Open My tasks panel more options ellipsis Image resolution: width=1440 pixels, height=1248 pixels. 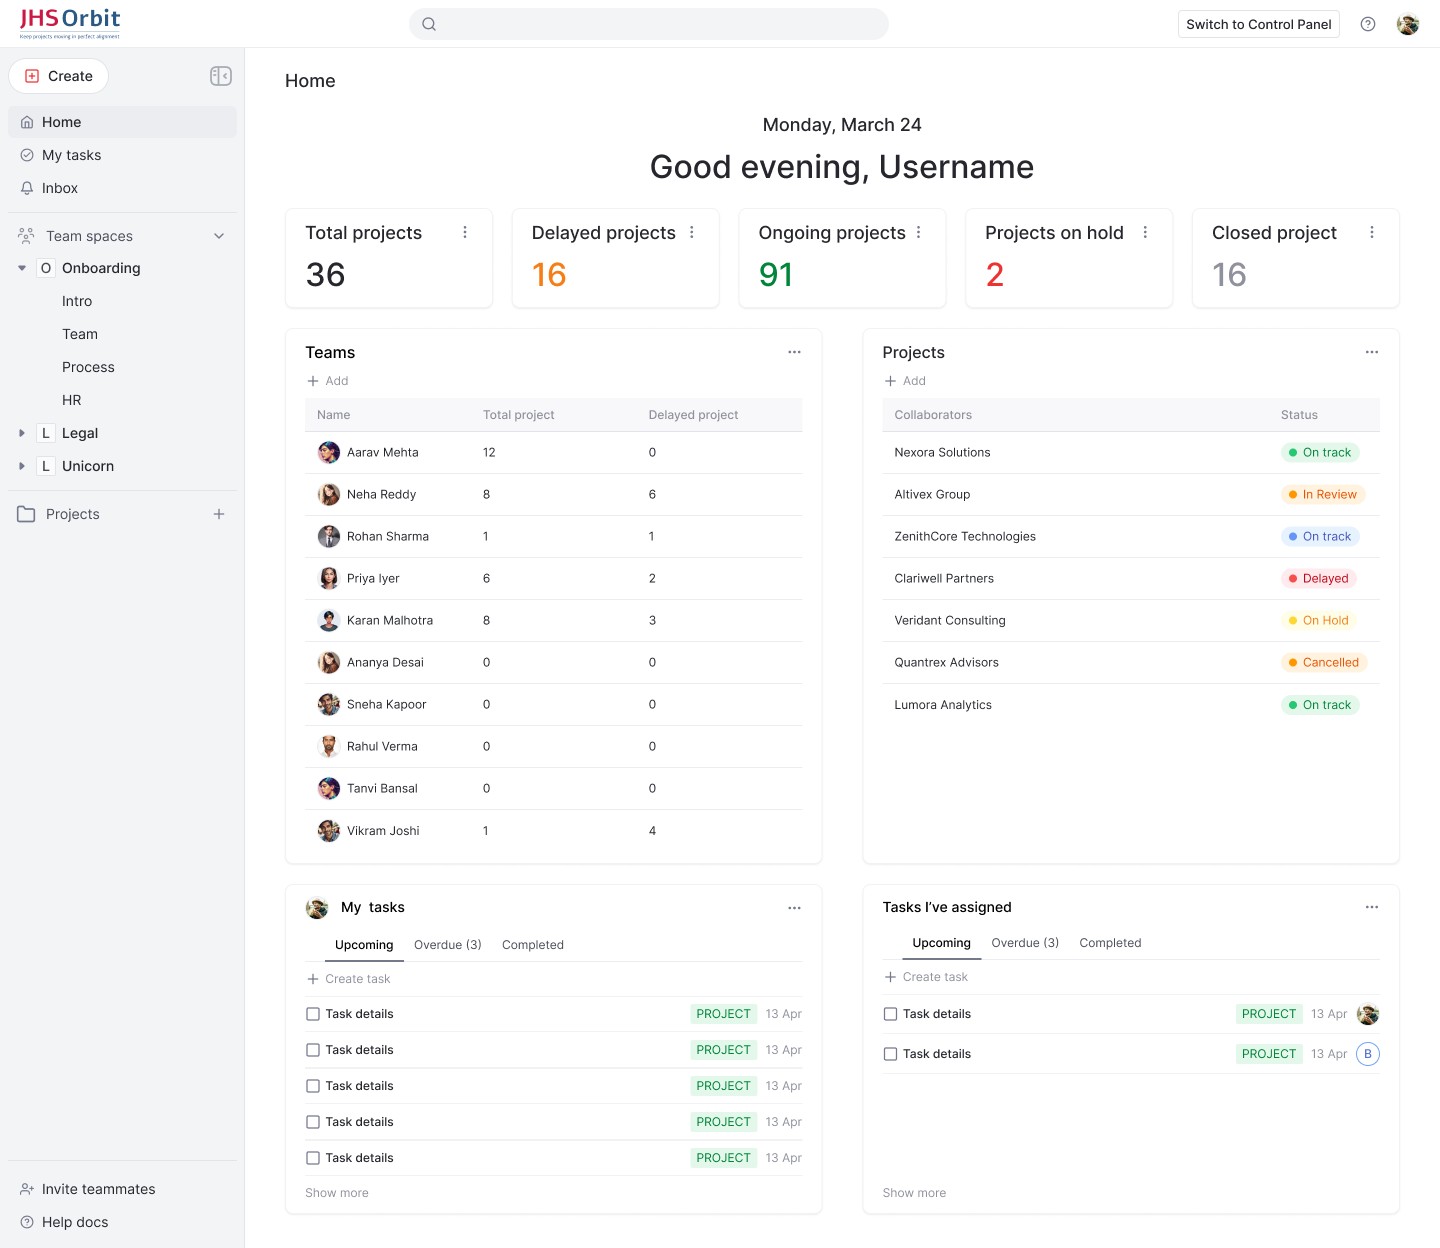point(794,908)
